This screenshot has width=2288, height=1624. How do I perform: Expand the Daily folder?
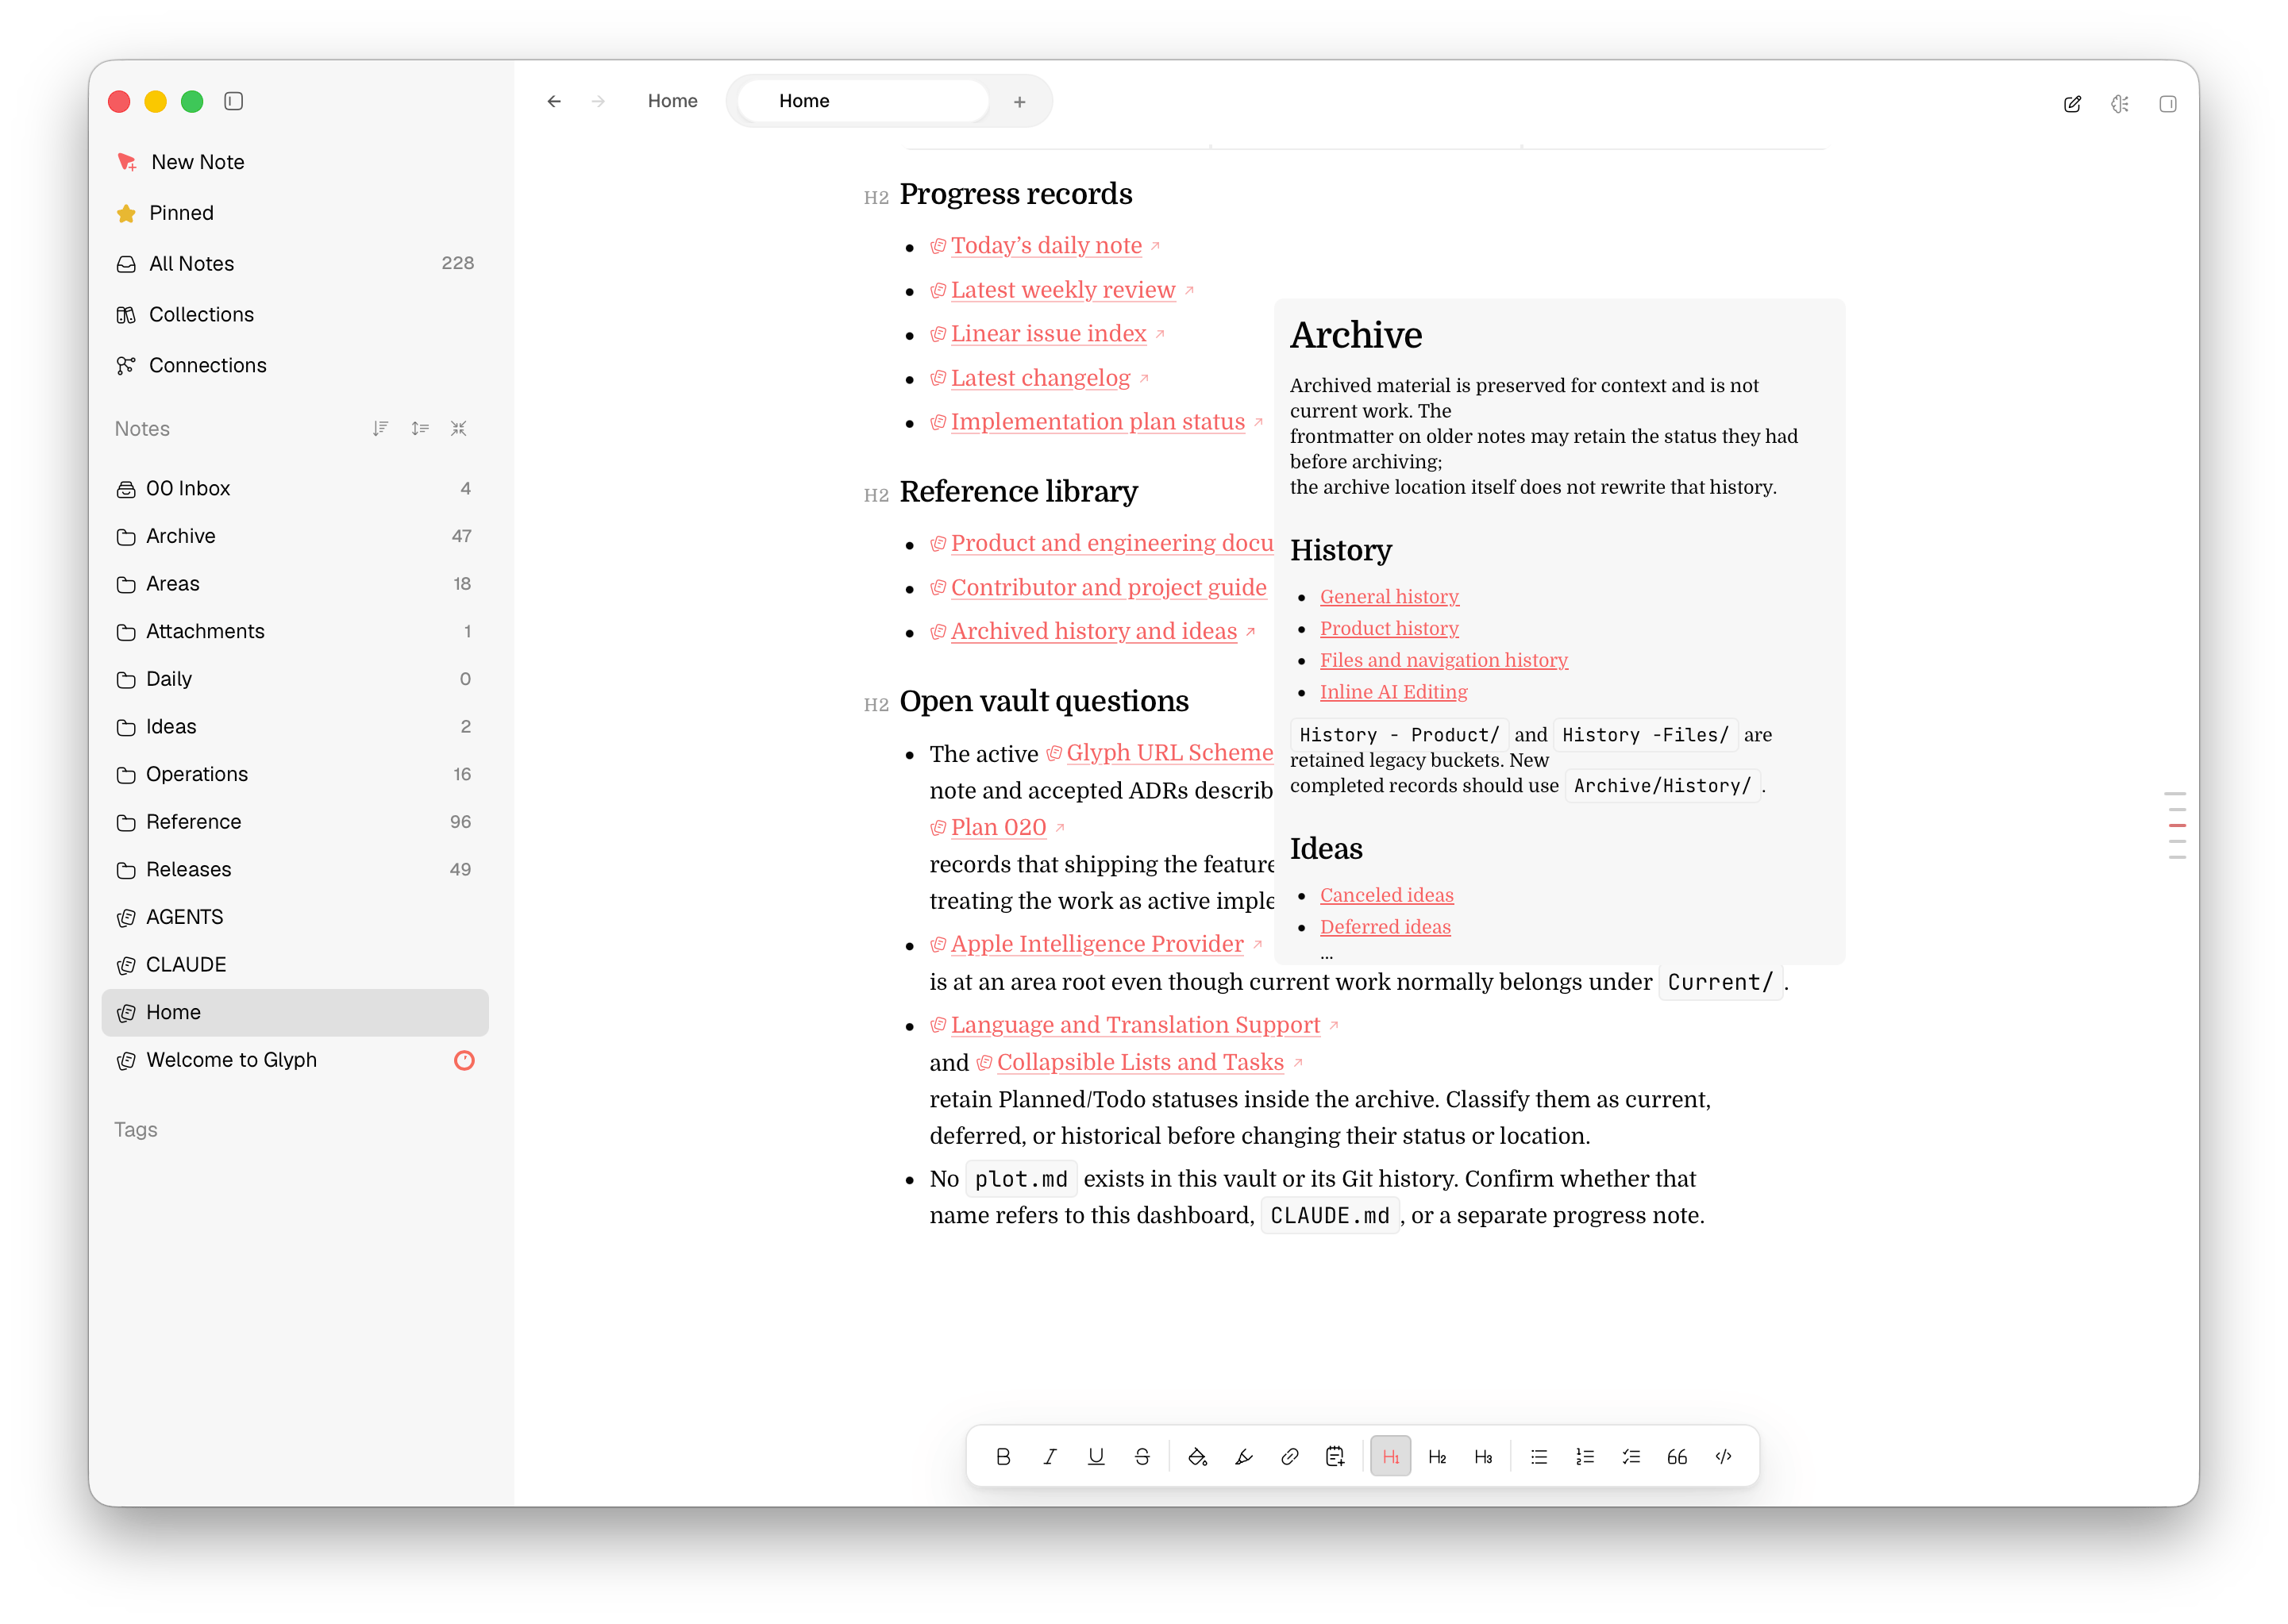click(x=295, y=679)
